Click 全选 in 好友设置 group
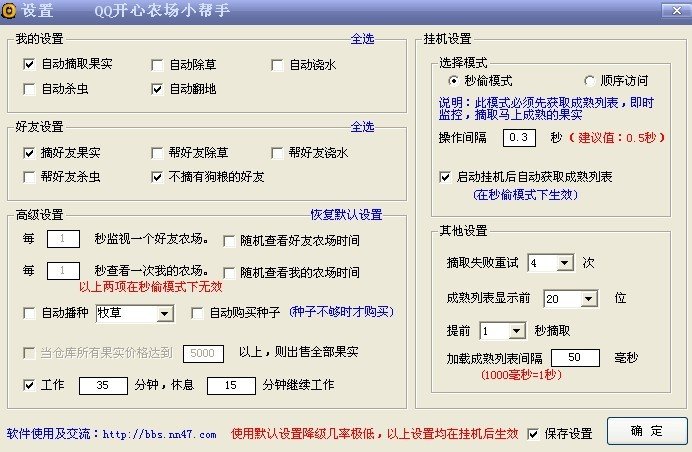 click(362, 127)
